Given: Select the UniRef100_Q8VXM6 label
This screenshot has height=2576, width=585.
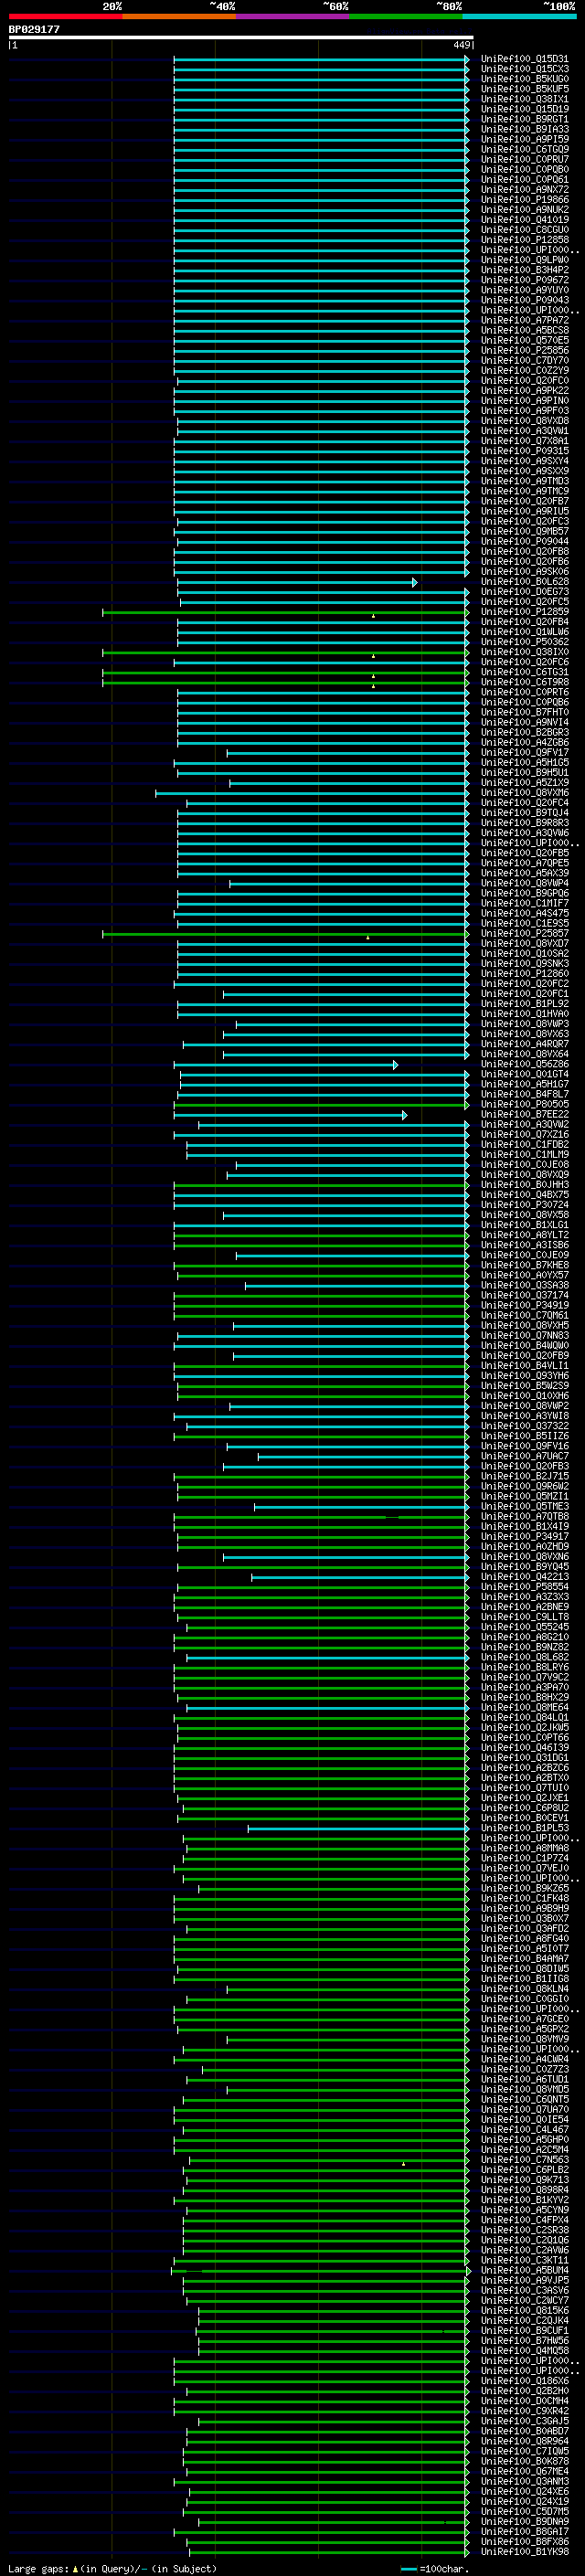Looking at the screenshot, I should pyautogui.click(x=525, y=792).
